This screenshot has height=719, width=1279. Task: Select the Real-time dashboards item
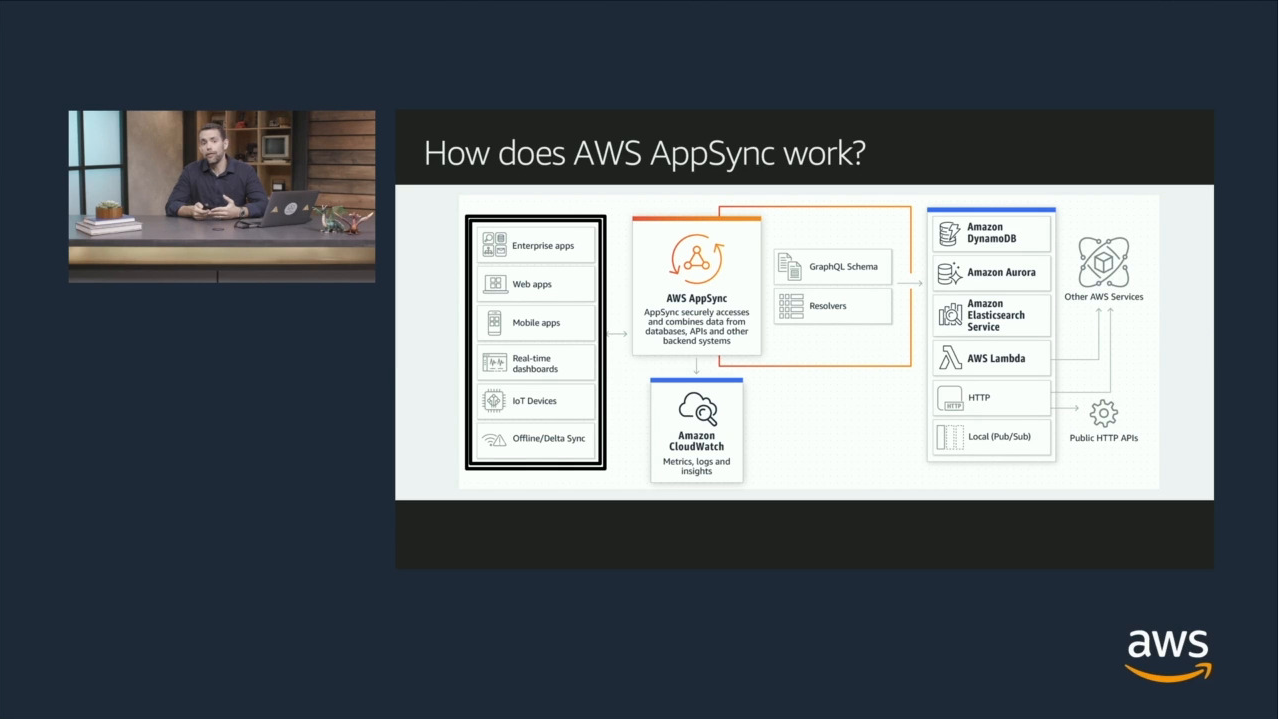tap(535, 361)
